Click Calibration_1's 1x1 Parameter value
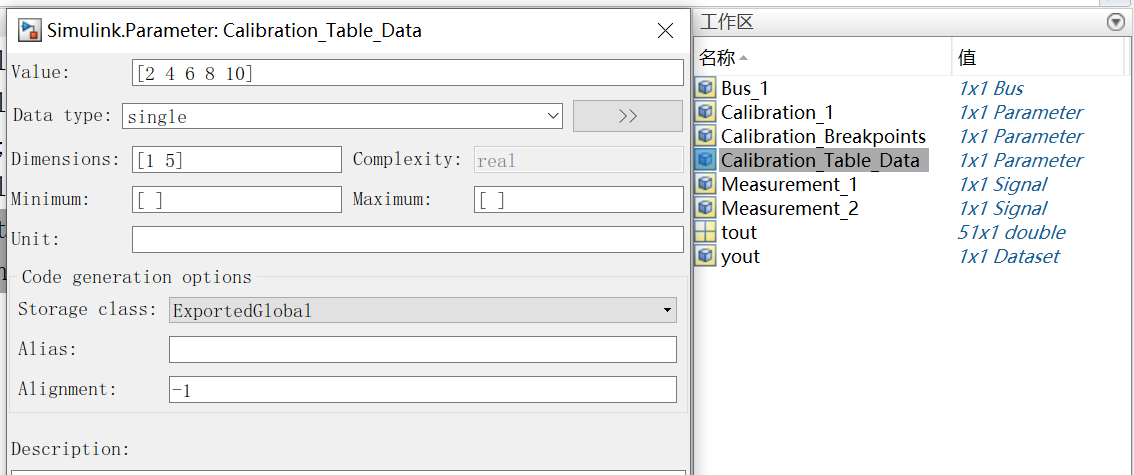The image size is (1134, 475). point(1020,112)
